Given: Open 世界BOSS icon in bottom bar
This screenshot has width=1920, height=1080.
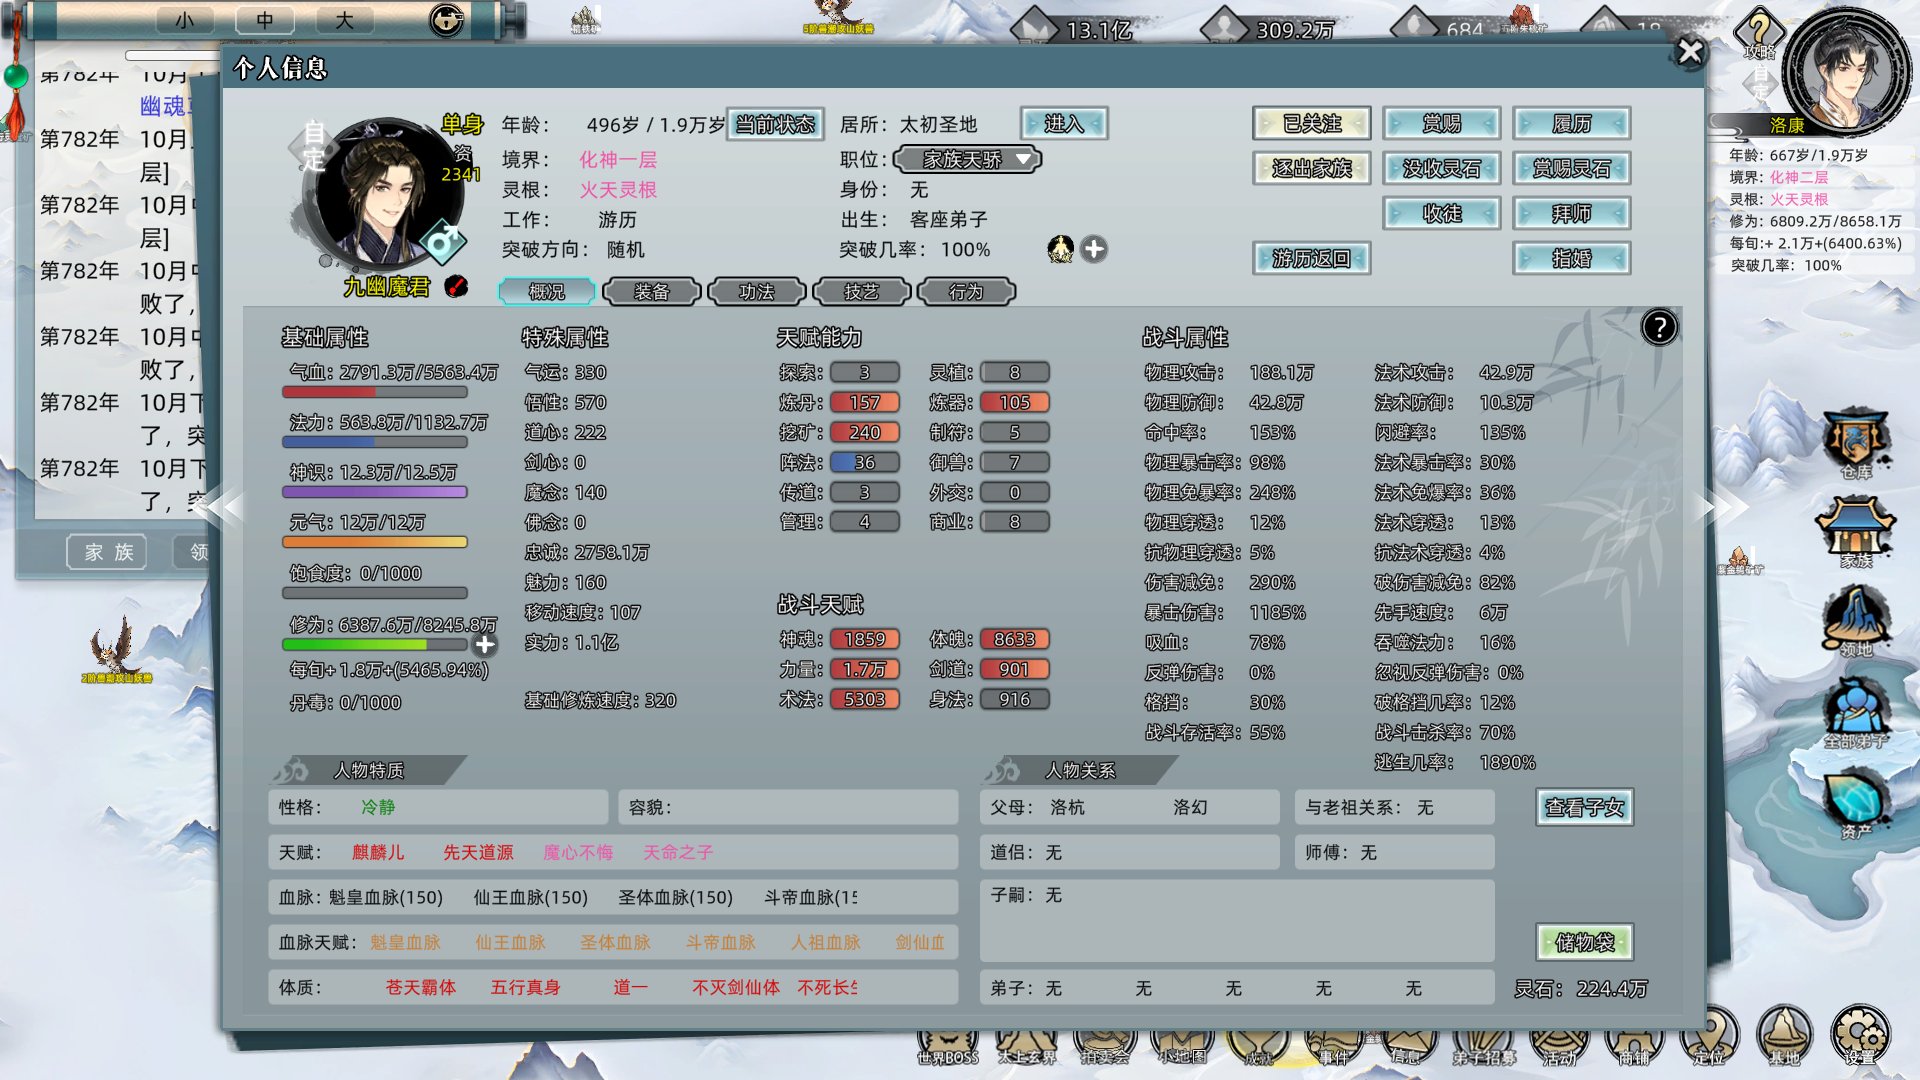Looking at the screenshot, I should coord(948,1045).
